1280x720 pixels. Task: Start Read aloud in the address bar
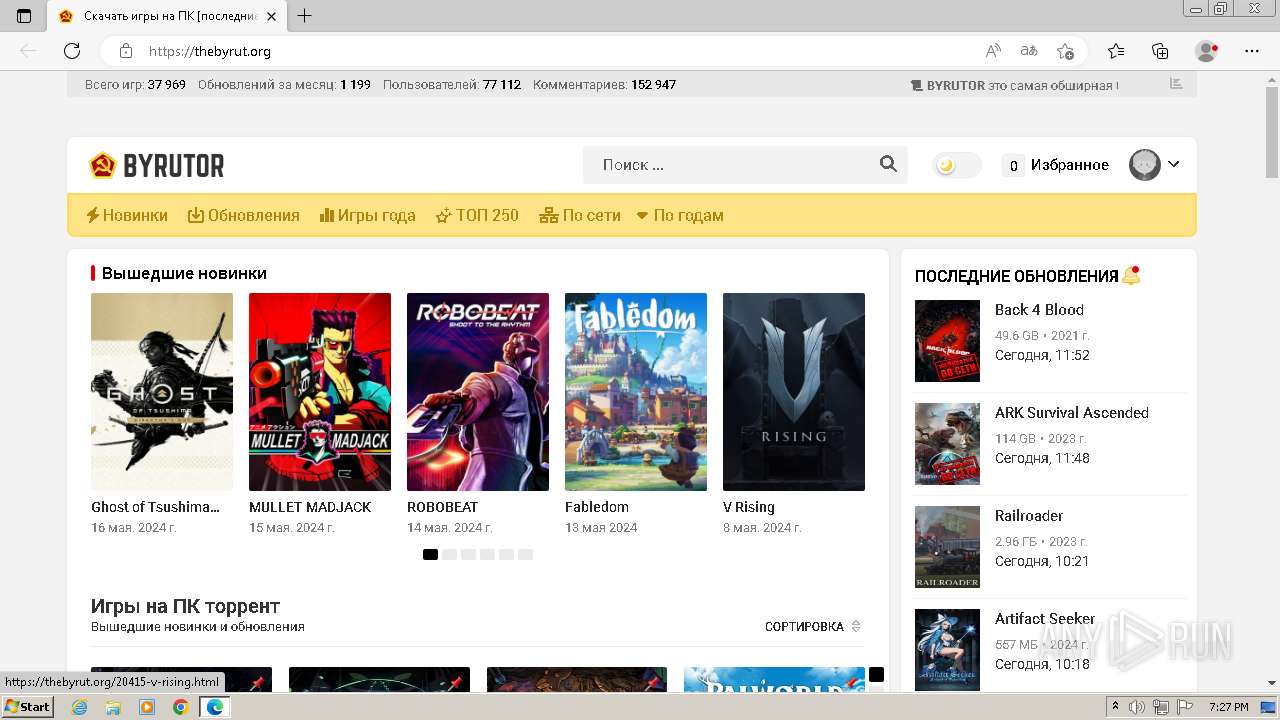pyautogui.click(x=993, y=51)
